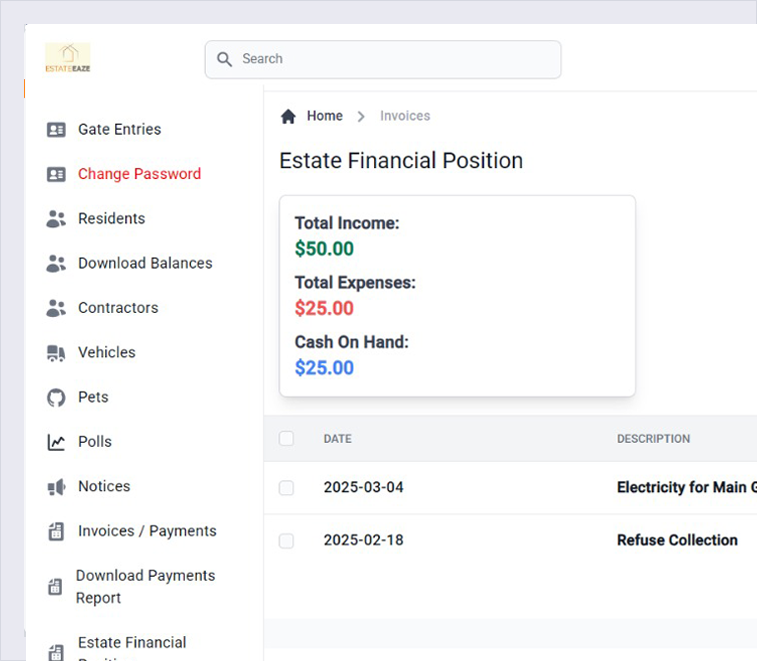Click the Vehicles truck icon

[x=56, y=353]
